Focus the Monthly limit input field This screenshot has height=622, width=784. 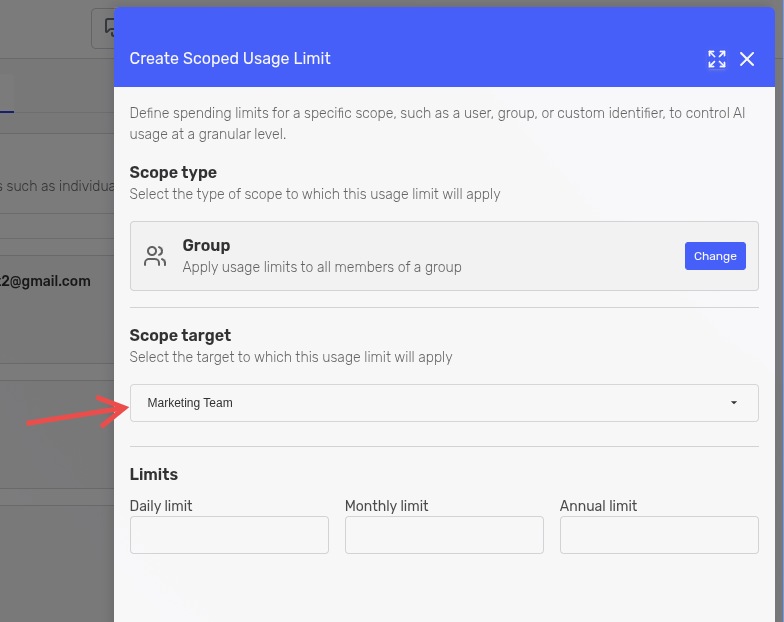[444, 535]
